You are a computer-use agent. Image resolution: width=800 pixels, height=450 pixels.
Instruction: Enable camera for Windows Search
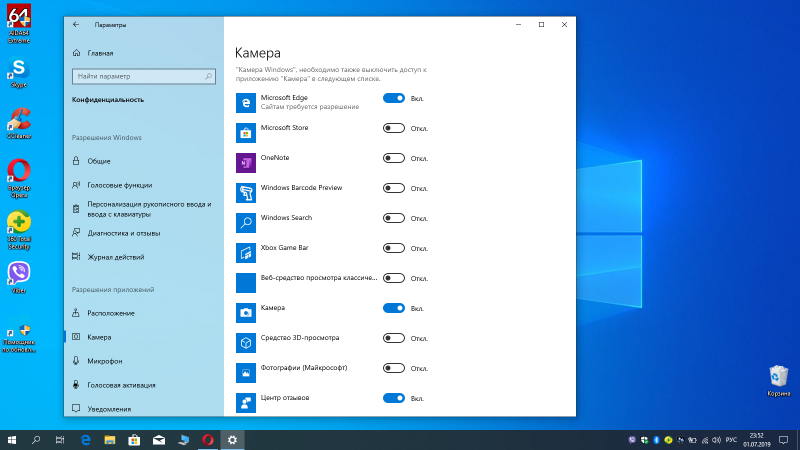(393, 218)
